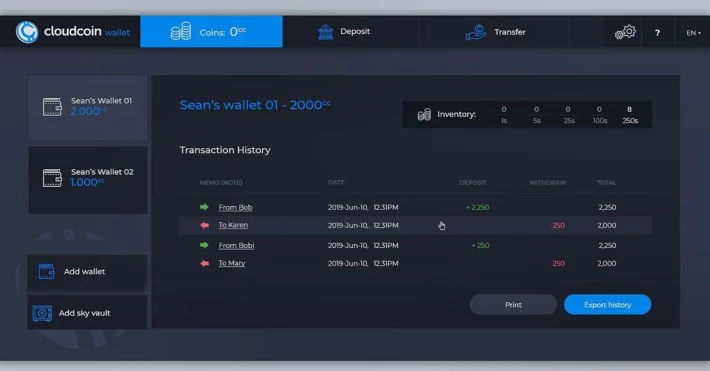This screenshot has height=371, width=710.
Task: Click the 5s inventory count
Action: click(537, 109)
